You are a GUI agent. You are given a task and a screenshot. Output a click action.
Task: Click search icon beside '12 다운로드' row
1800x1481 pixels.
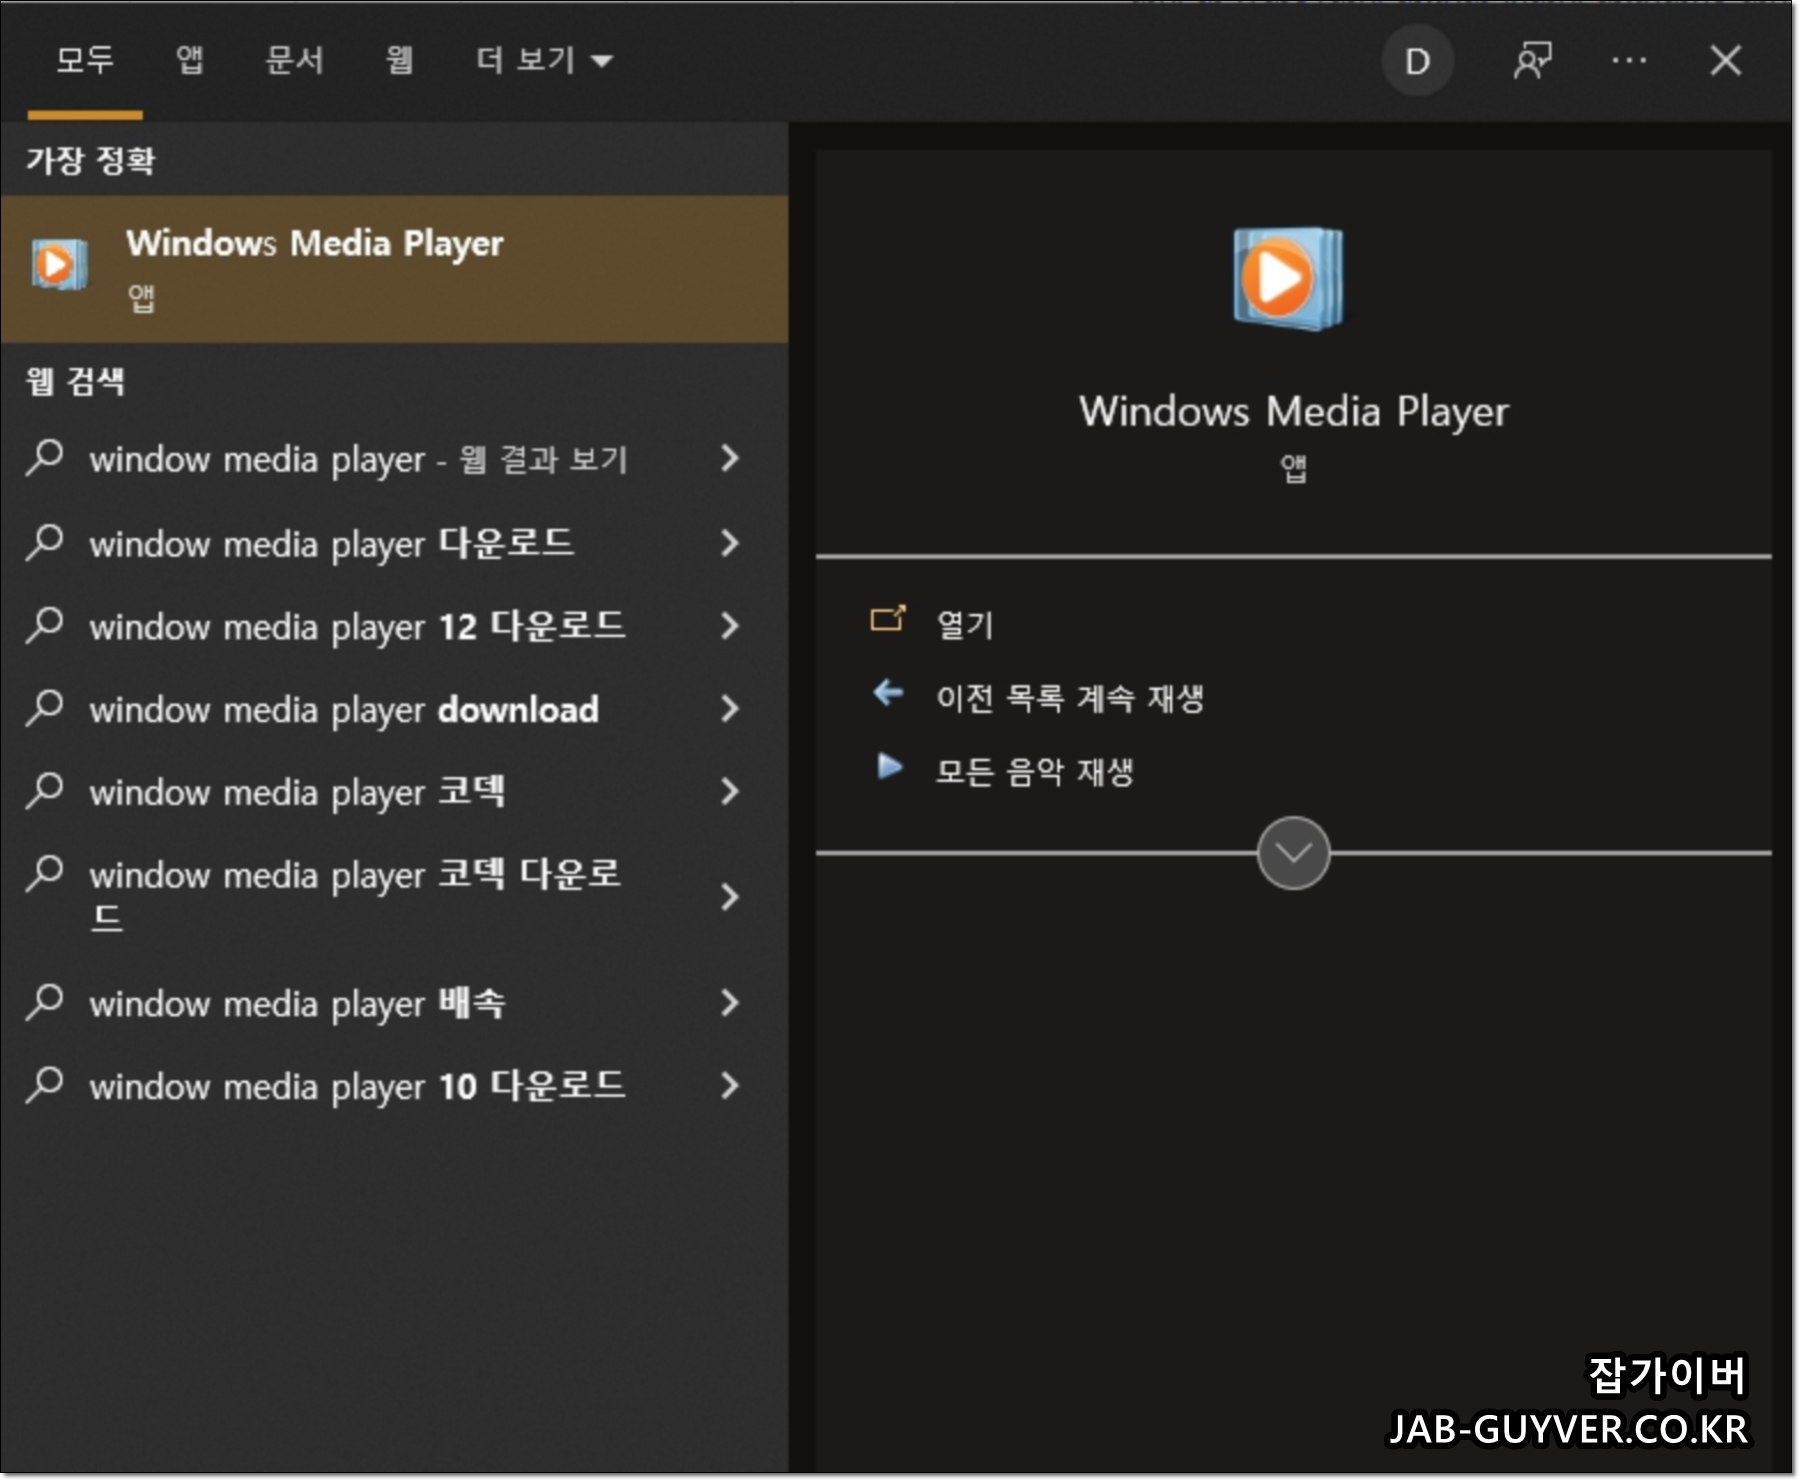pos(45,625)
